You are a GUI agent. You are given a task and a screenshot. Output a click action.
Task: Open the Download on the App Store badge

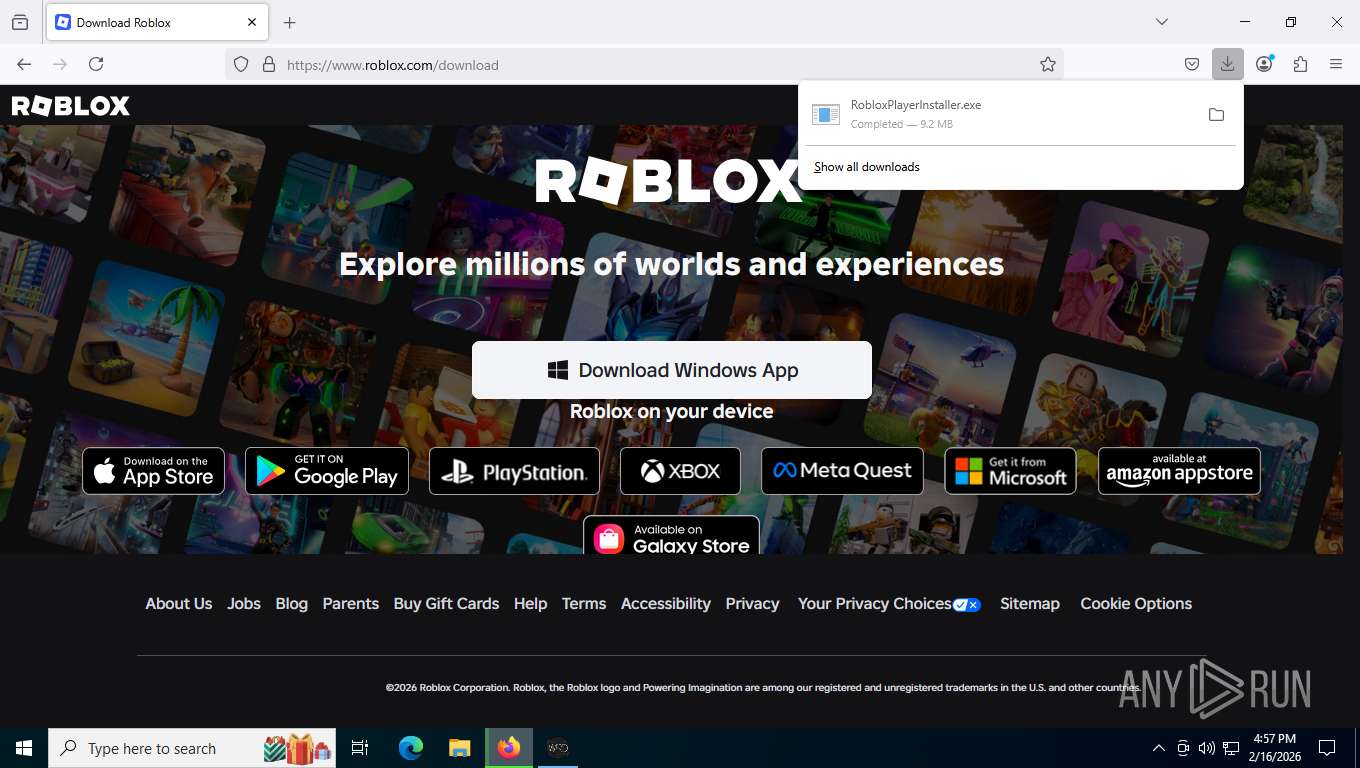pyautogui.click(x=153, y=471)
